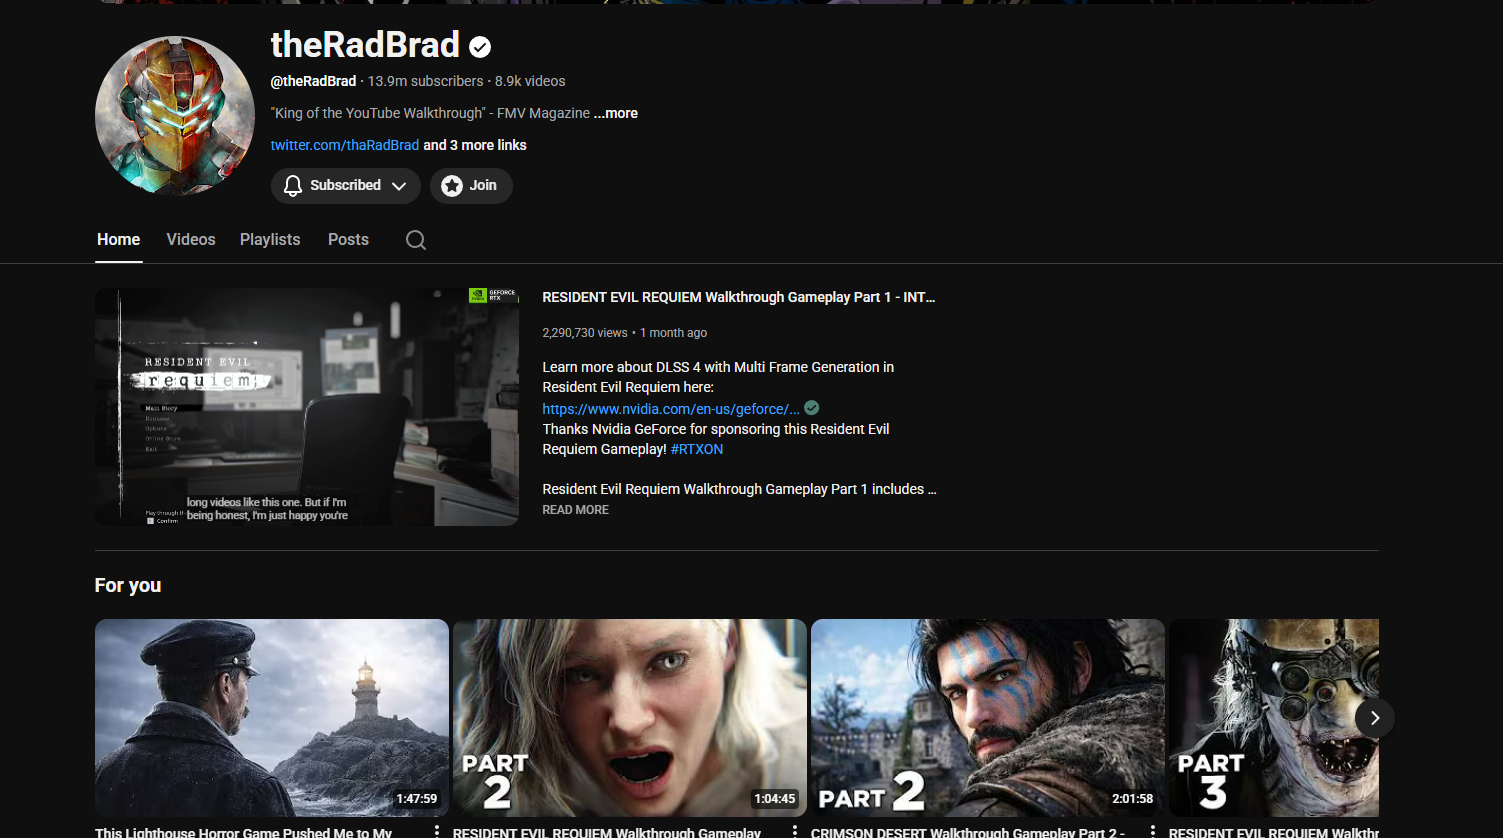Click the bell icon on Subscribed button

293,186
